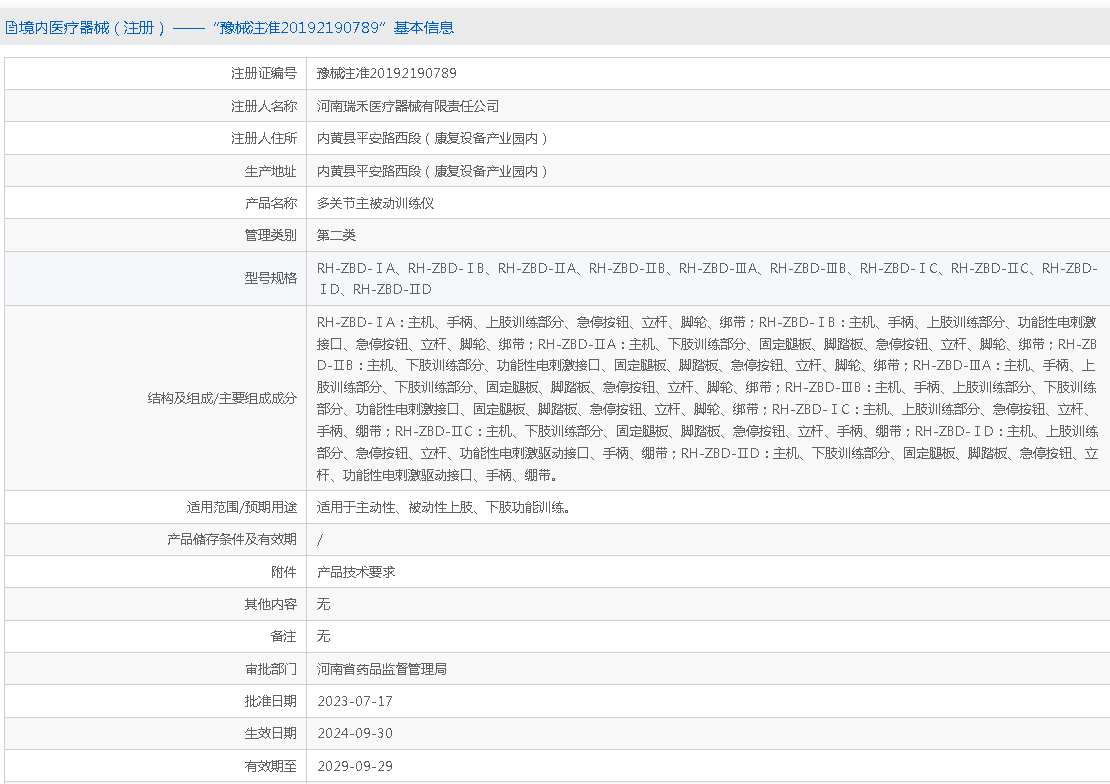This screenshot has width=1110, height=784.
Task: Click the structure and composition description text
Action: [706, 397]
